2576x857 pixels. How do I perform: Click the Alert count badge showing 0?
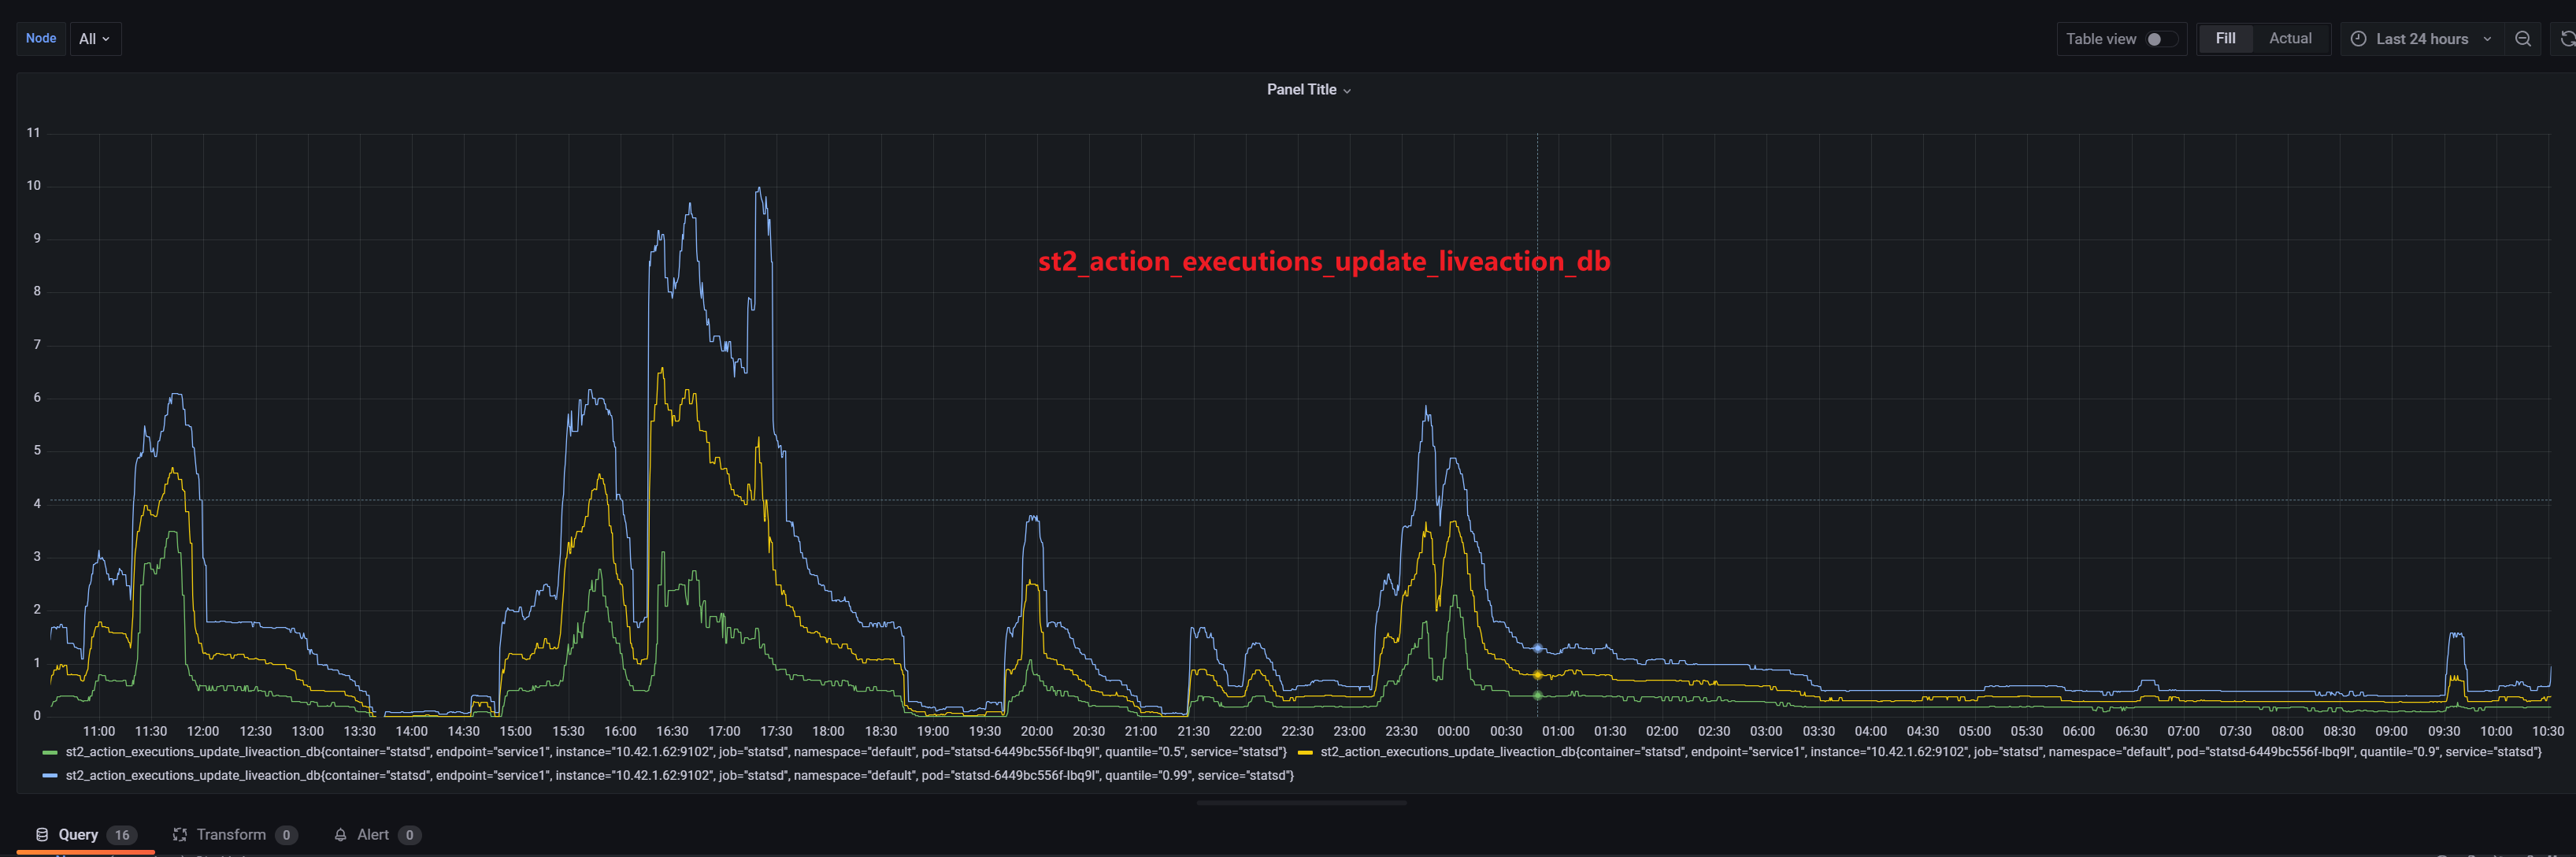click(409, 835)
